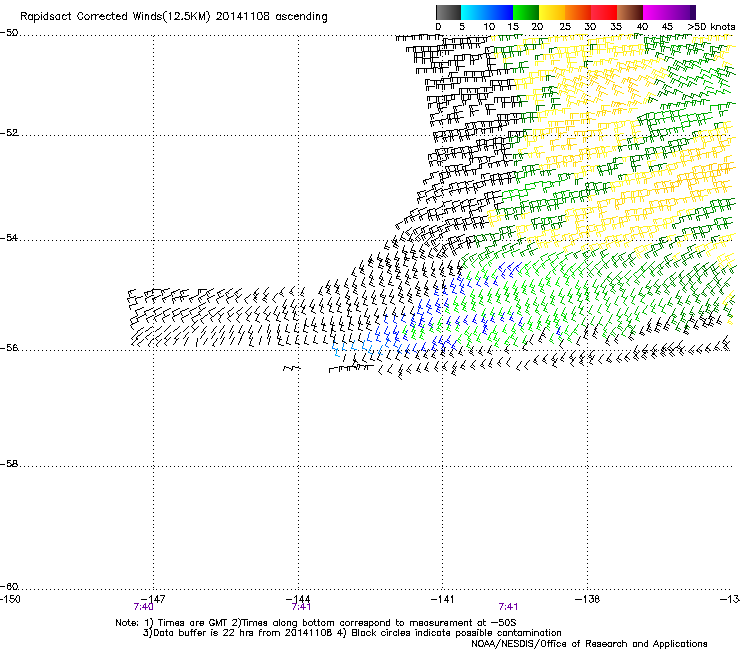Pick the yellow 20–25 knots legend color
This screenshot has height=650, width=740.
[x=552, y=12]
